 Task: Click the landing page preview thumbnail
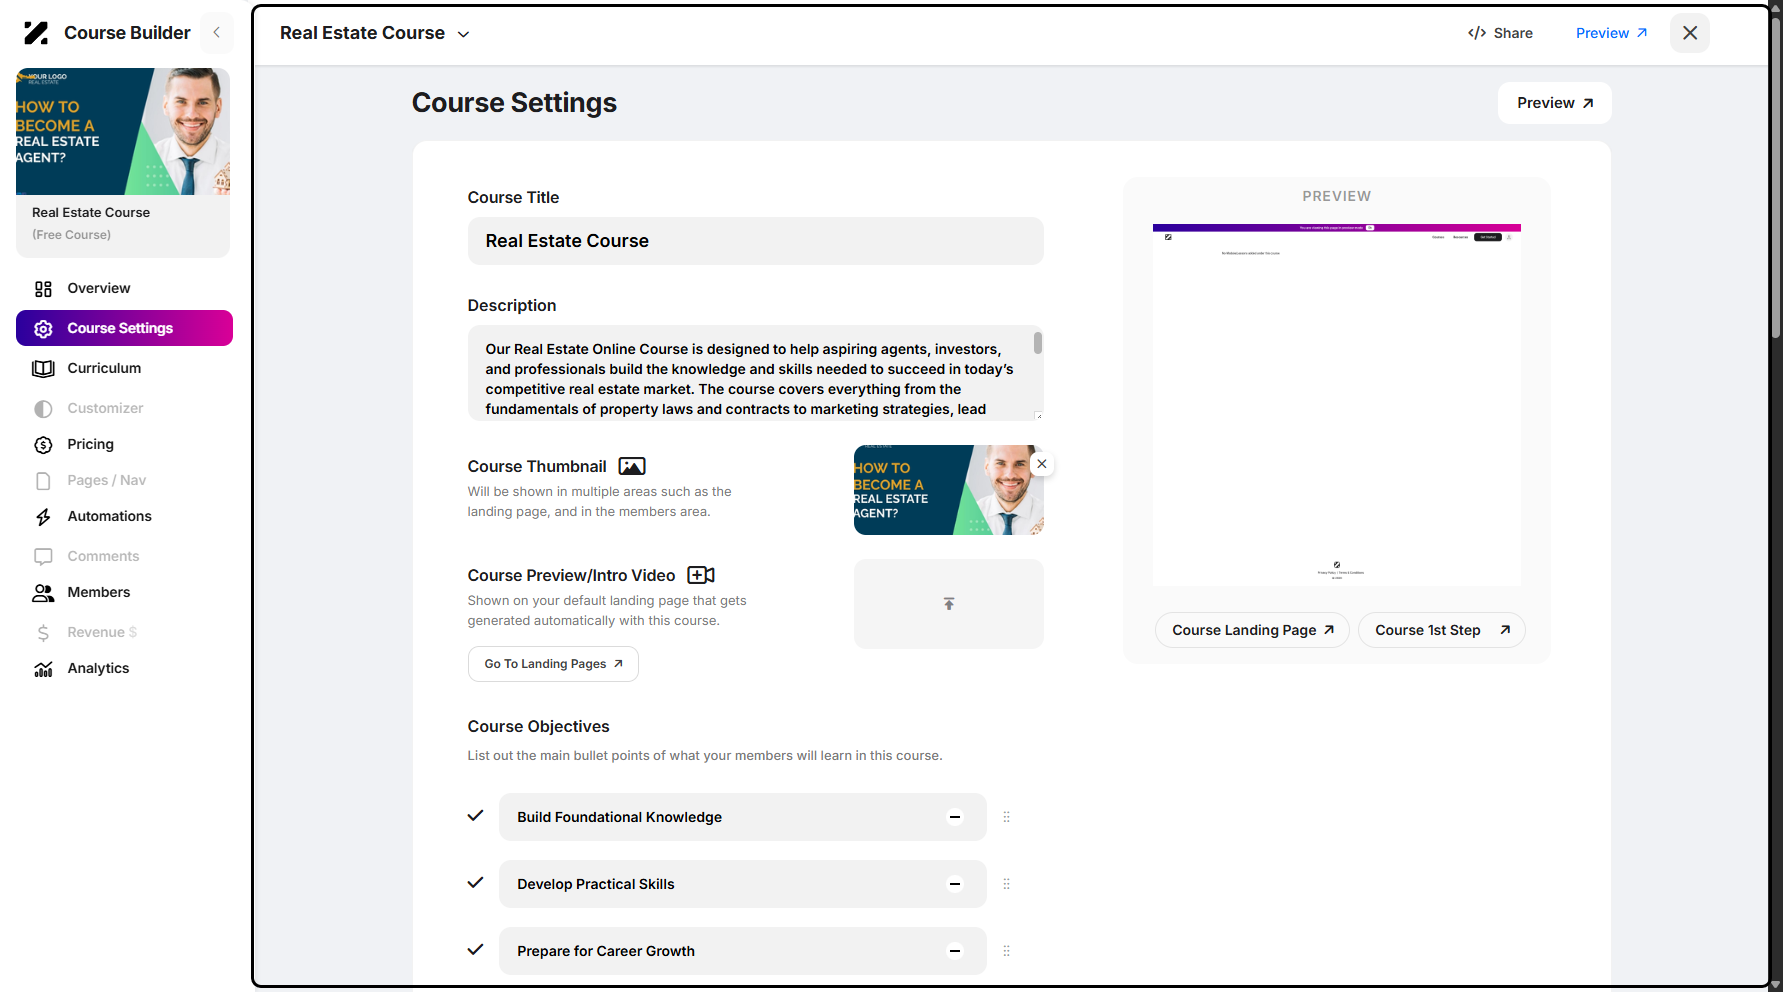tap(1337, 405)
